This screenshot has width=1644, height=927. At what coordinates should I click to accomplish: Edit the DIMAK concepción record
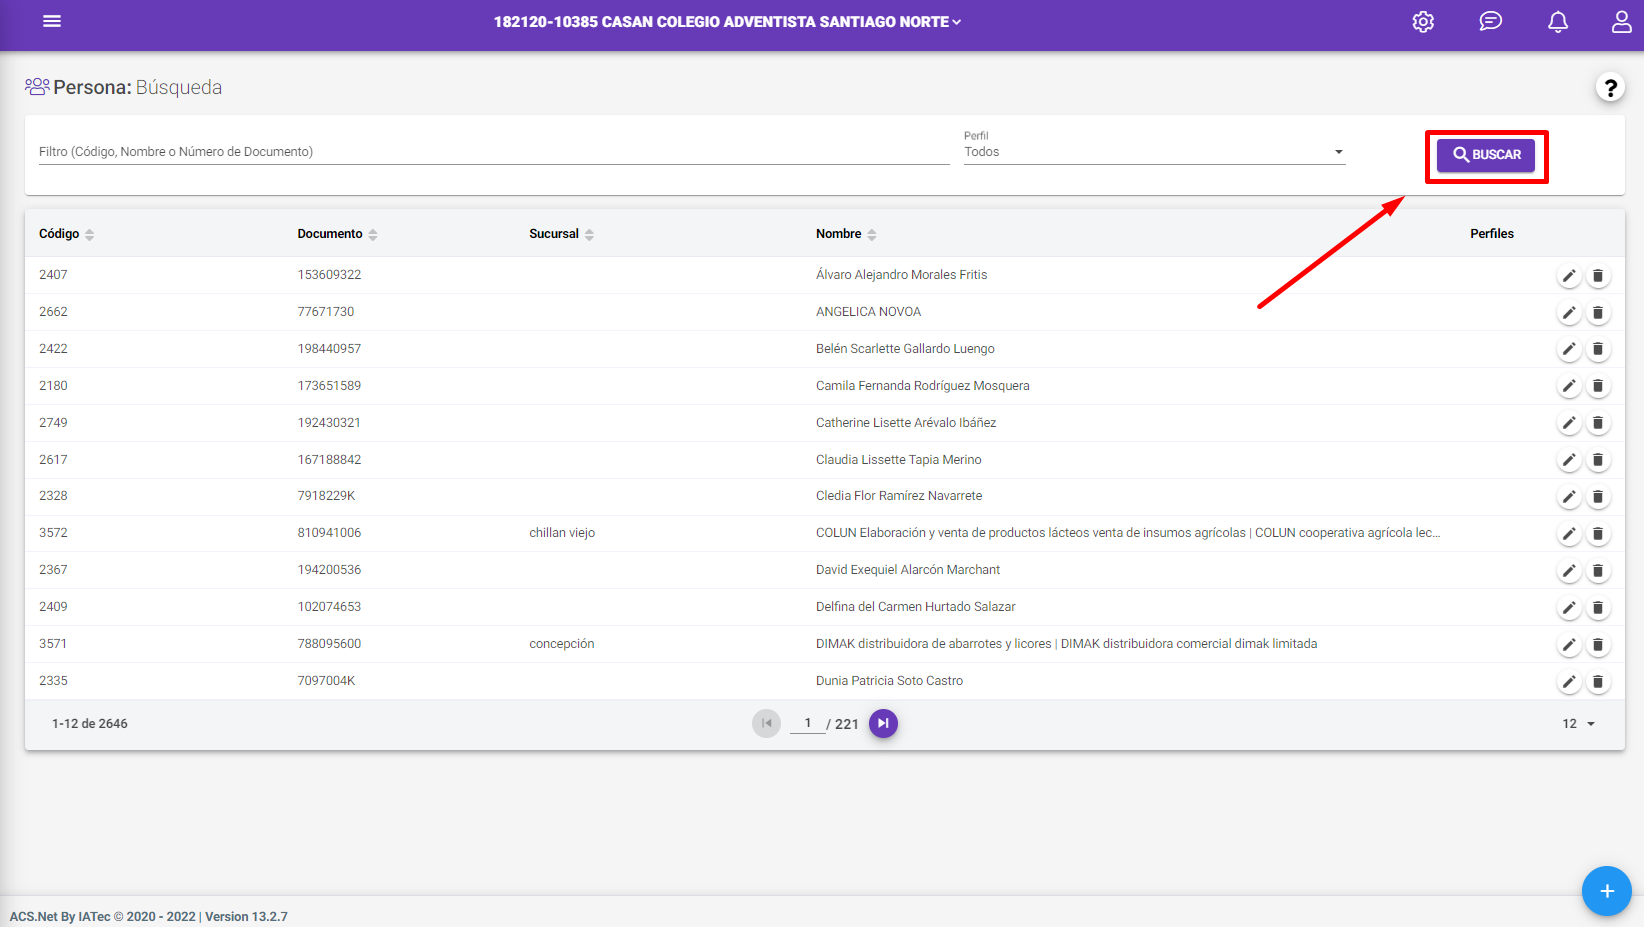click(x=1569, y=645)
